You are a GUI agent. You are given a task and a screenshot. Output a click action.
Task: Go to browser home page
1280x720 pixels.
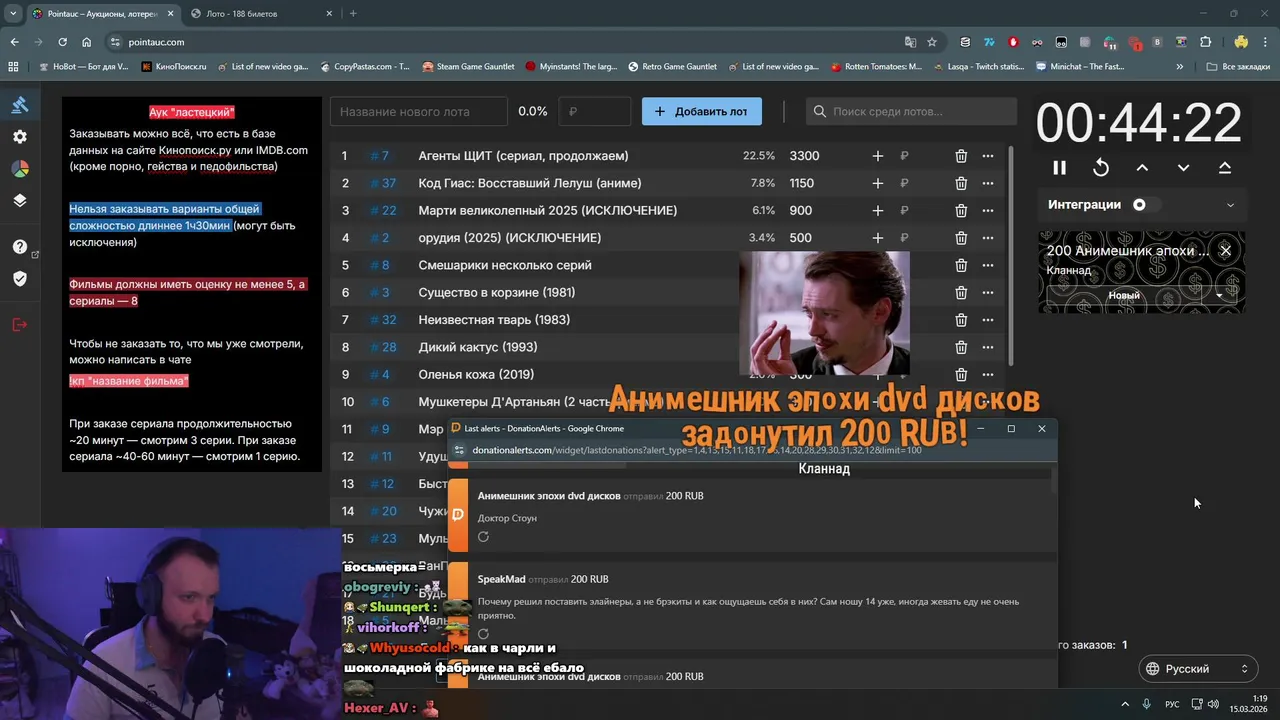coord(87,42)
